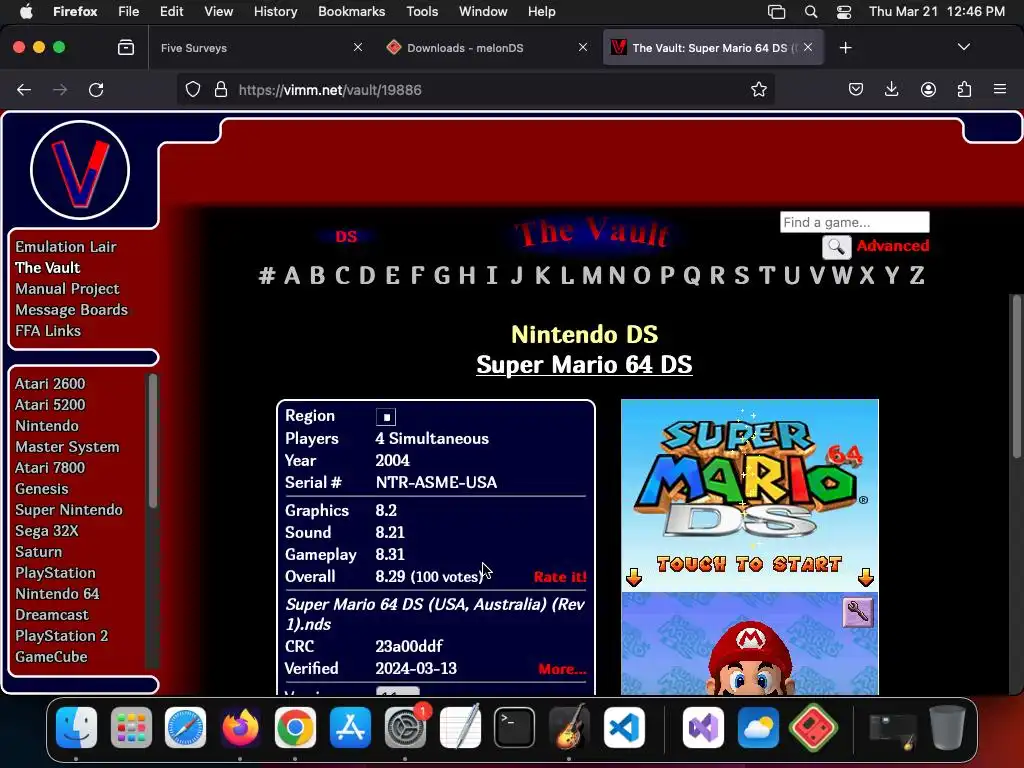Open the Dreamcast system link
Screen dimensions: 1024x768
(52, 615)
